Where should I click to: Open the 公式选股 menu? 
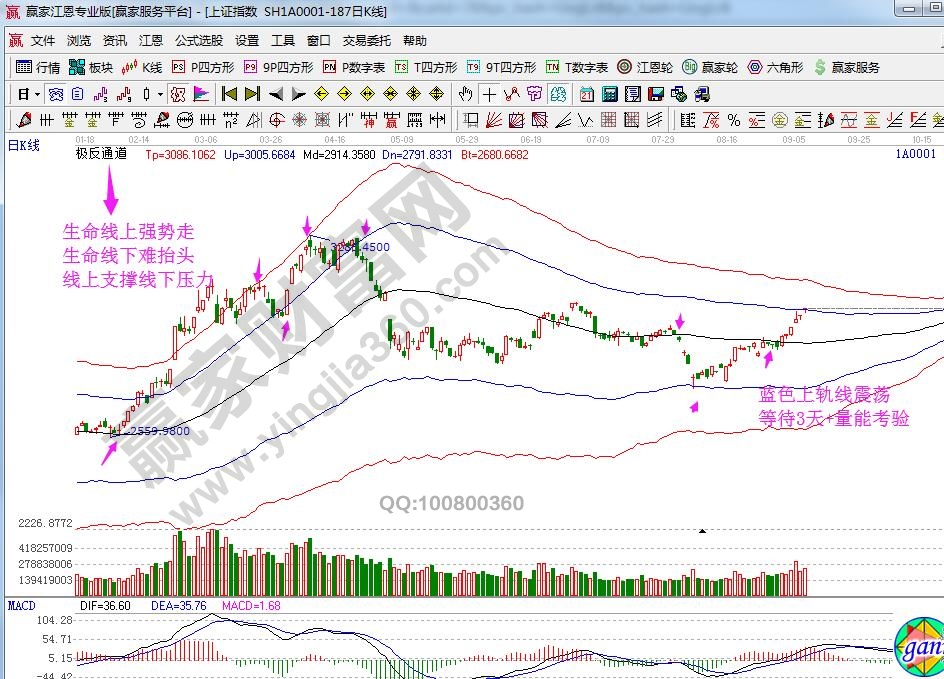pyautogui.click(x=199, y=41)
